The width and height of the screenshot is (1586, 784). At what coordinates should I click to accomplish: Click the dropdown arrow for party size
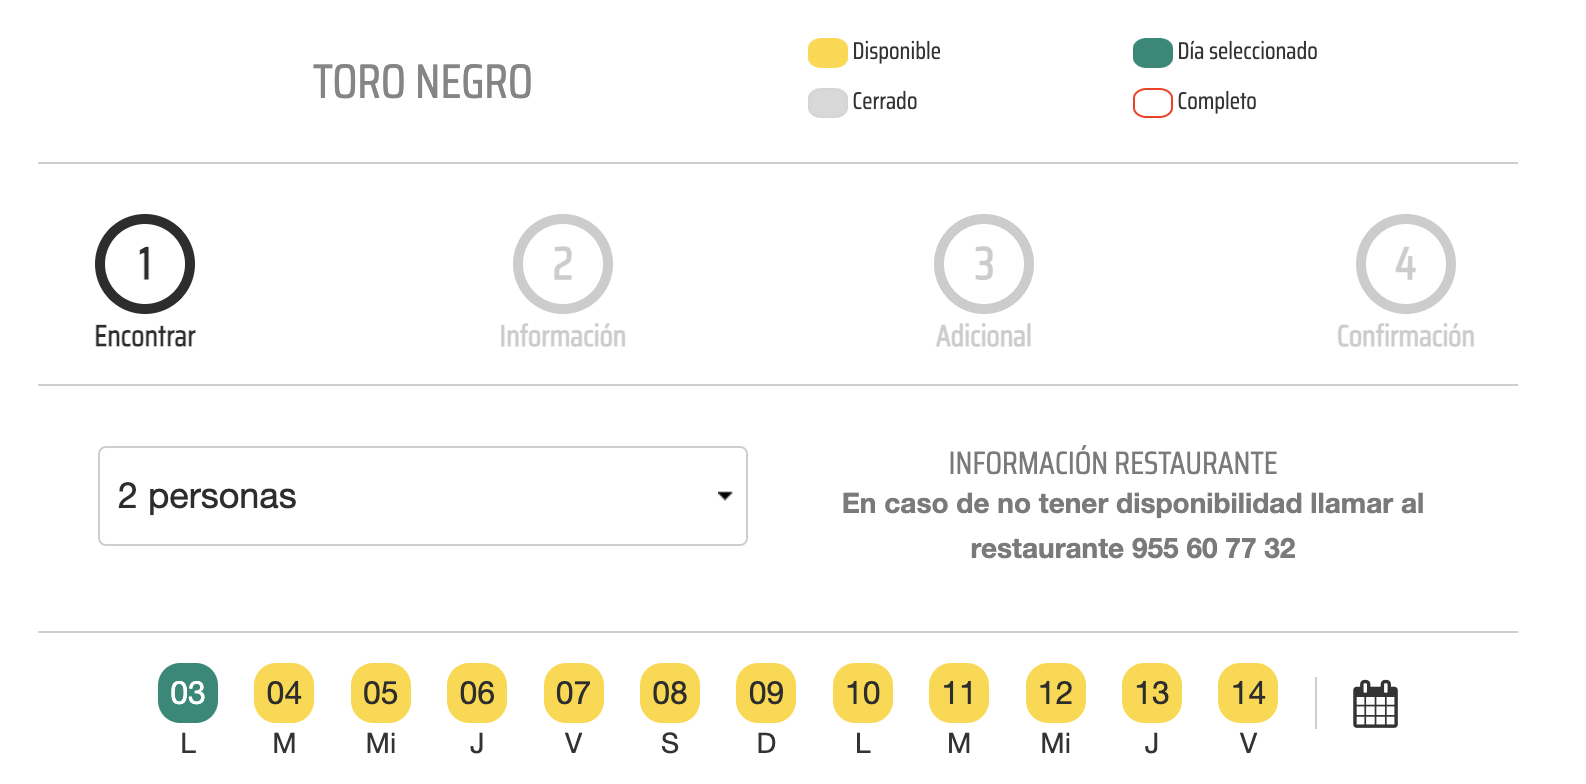[725, 496]
